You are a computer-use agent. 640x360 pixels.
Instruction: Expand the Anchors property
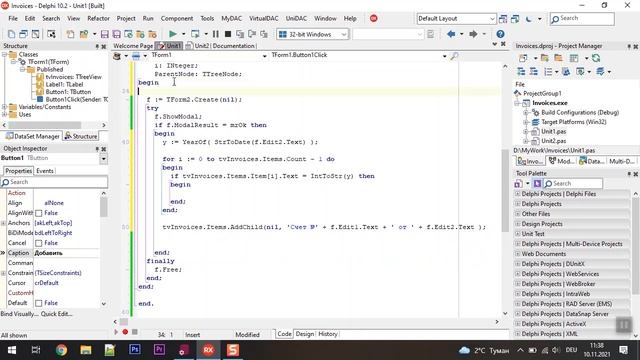pos(3,223)
